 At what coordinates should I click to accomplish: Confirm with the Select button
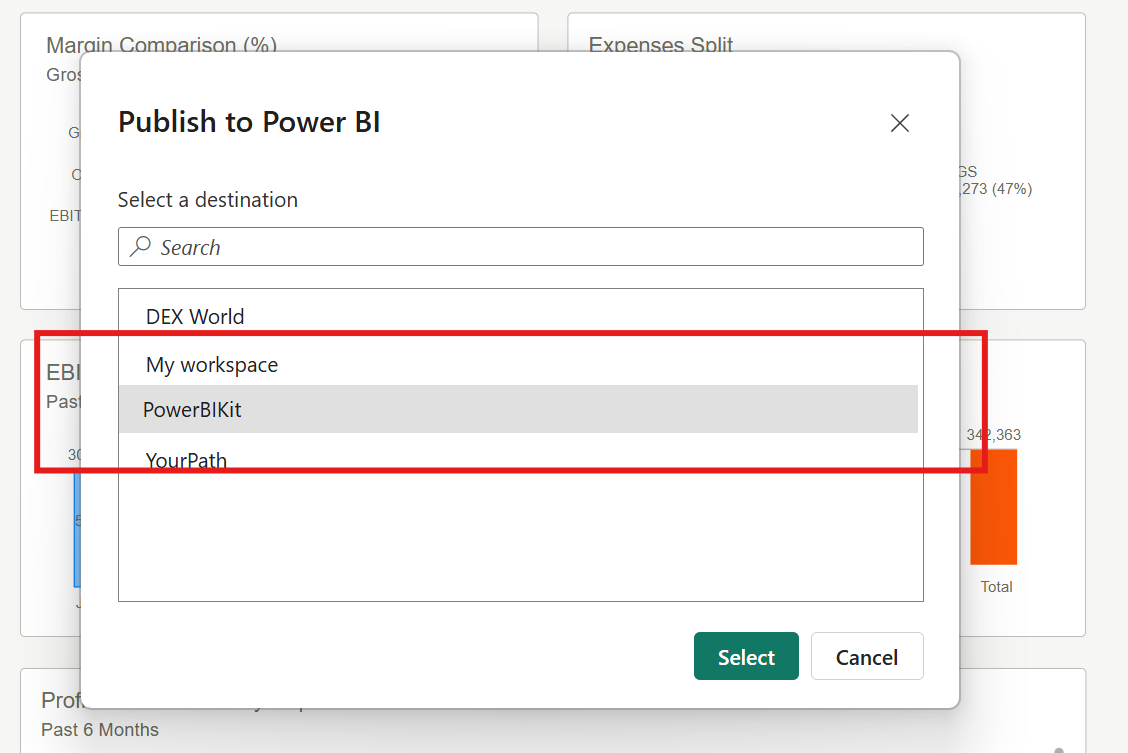click(x=746, y=656)
